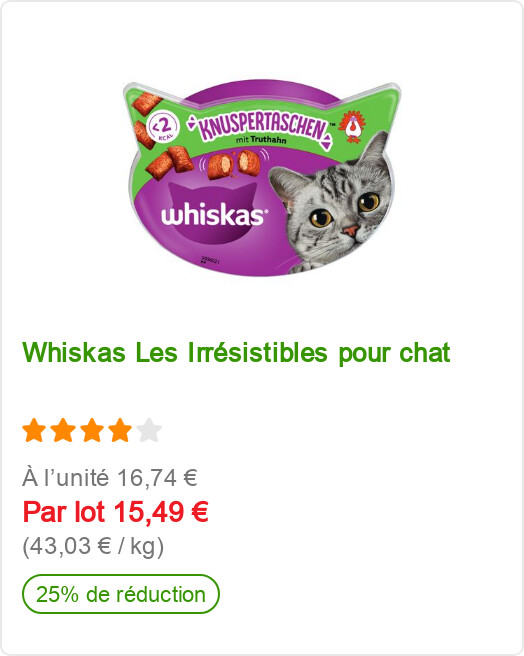
Task: Click the 43,03 € / kg price text
Action: 93,546
